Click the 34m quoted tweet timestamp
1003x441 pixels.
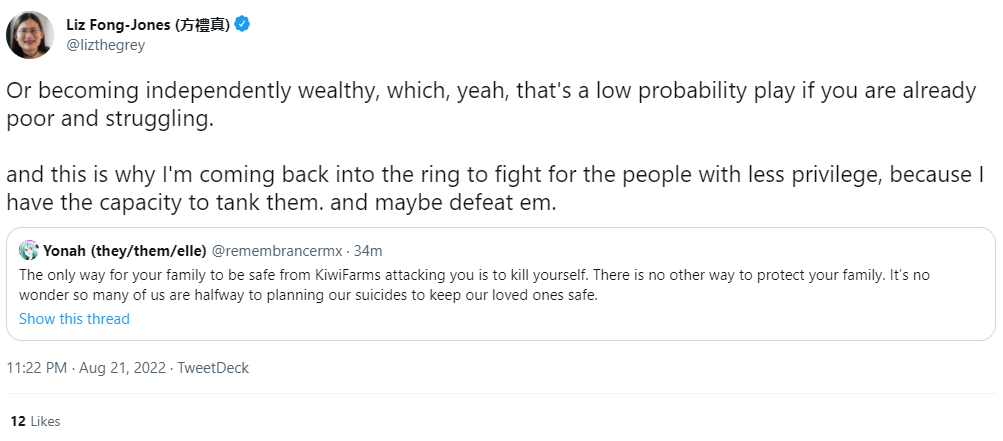(x=368, y=250)
